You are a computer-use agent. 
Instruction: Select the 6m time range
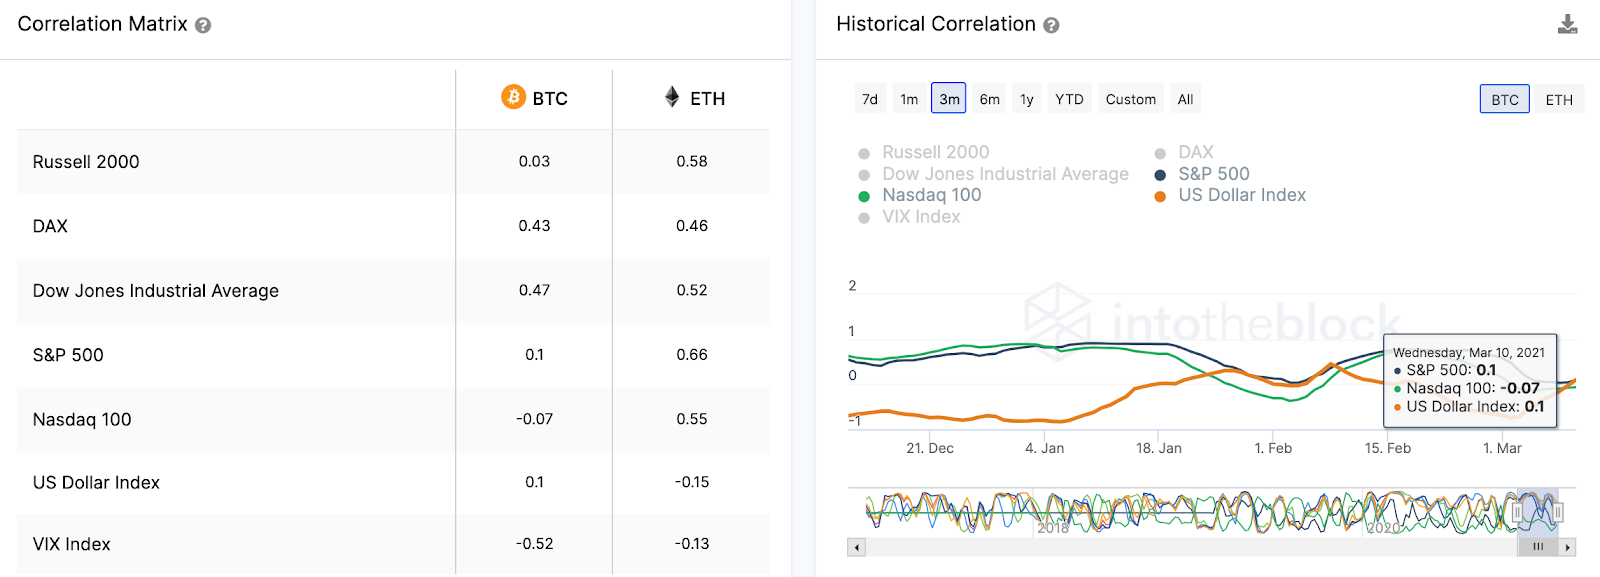click(x=989, y=99)
